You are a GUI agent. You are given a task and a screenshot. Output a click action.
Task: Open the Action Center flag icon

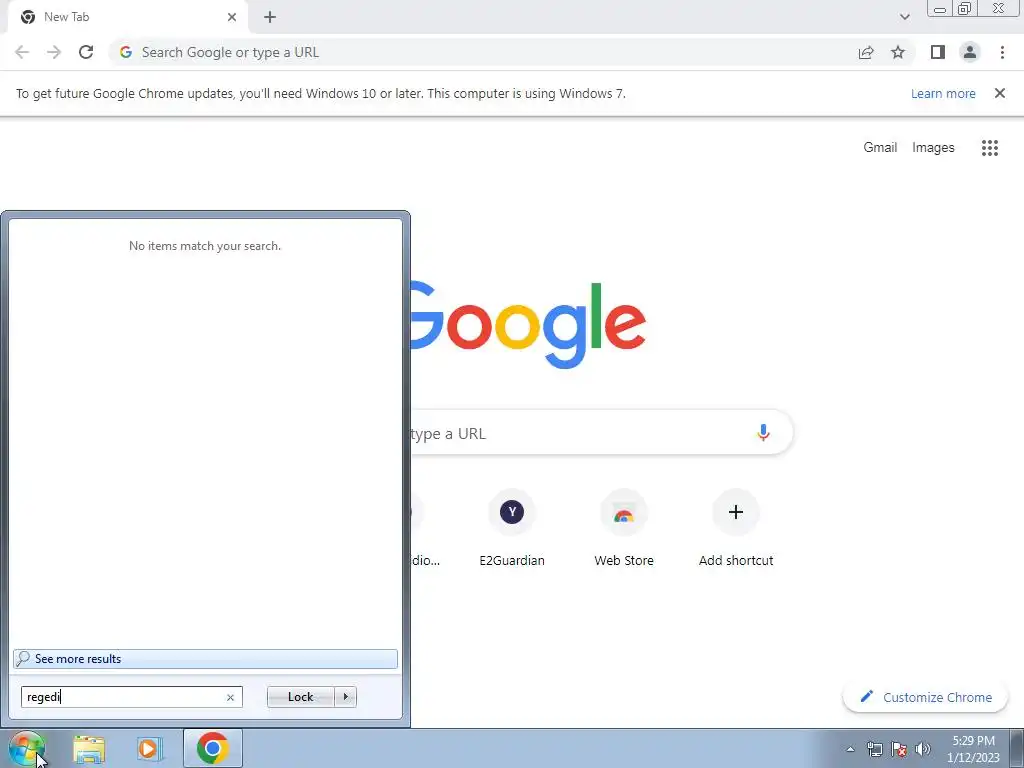(x=899, y=749)
